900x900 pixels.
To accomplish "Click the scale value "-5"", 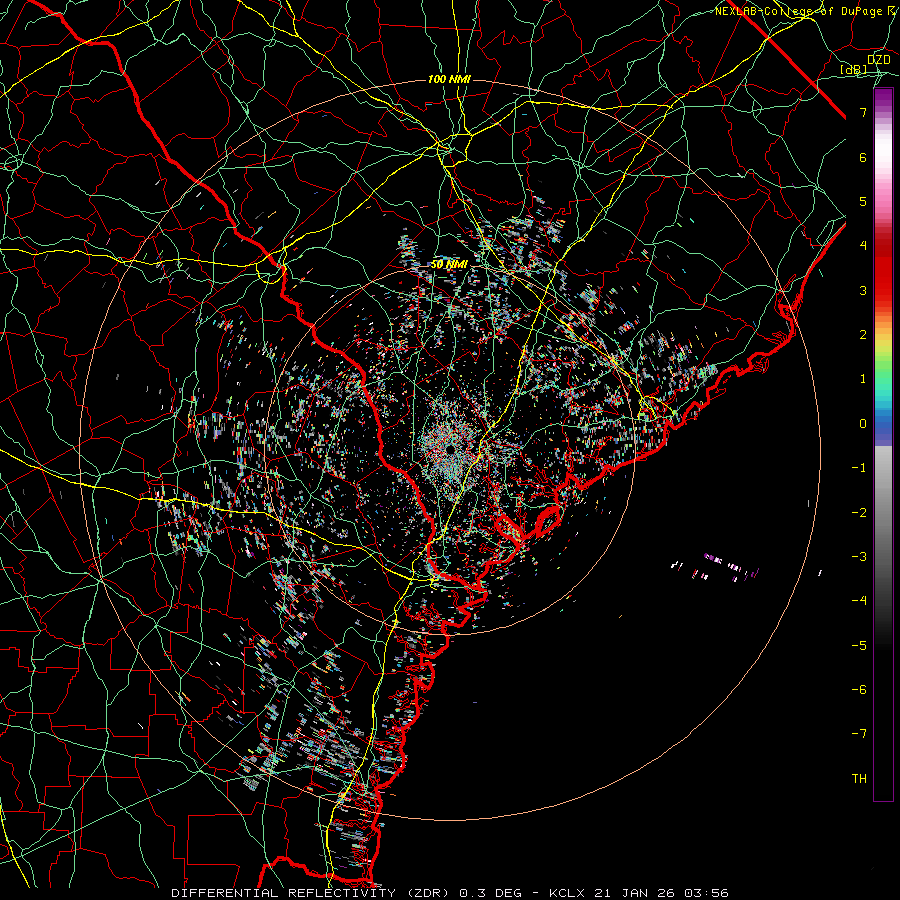I will pyautogui.click(x=859, y=646).
